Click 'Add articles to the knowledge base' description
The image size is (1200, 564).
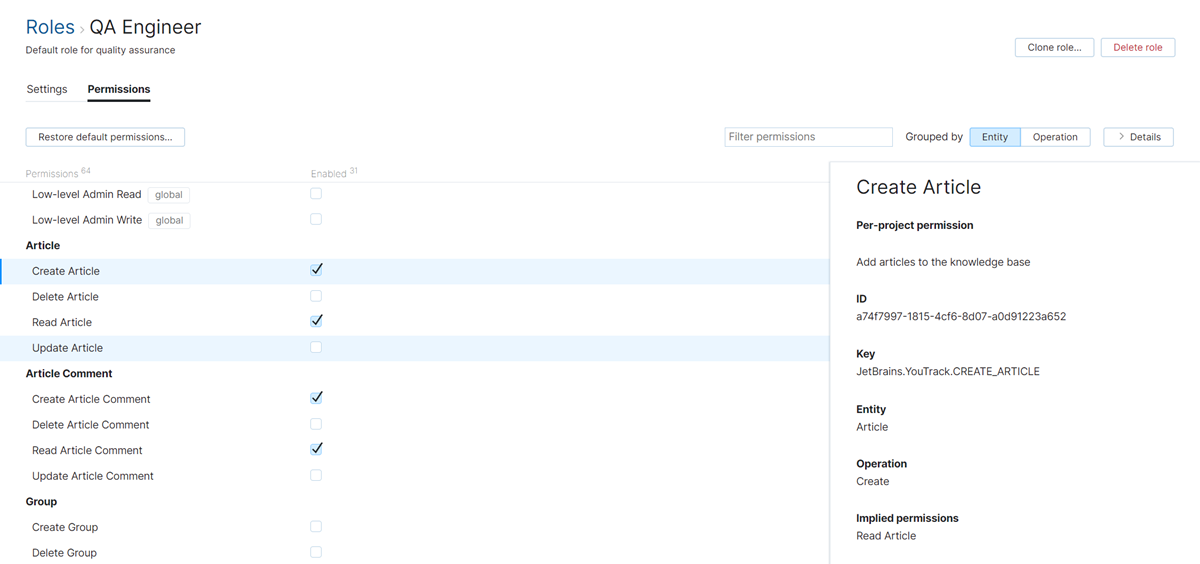[x=943, y=262]
